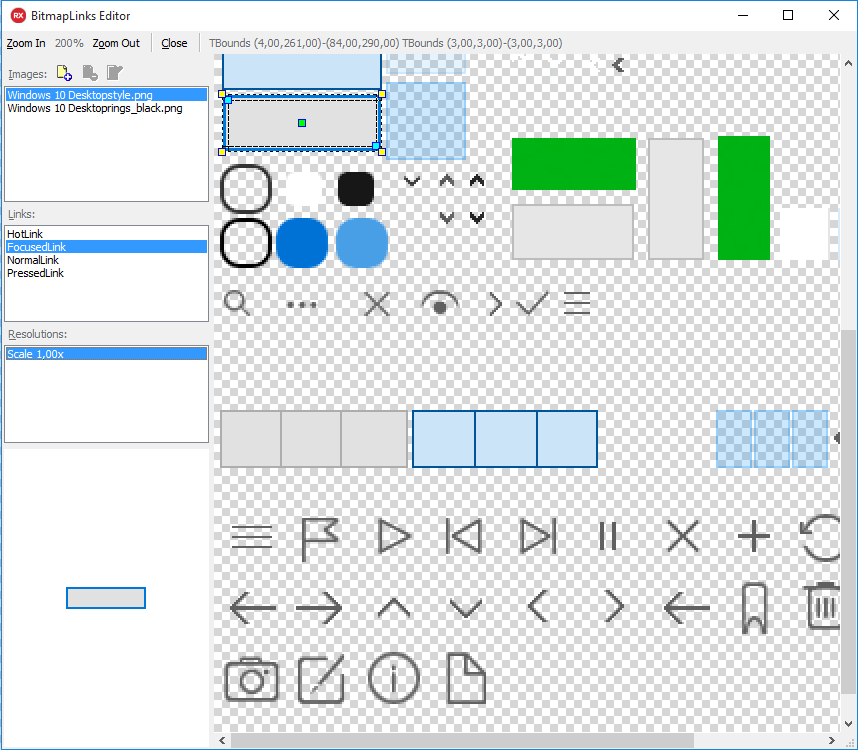The width and height of the screenshot is (858, 750).
Task: Click the flag icon on the bitmap canvas
Action: tap(320, 538)
